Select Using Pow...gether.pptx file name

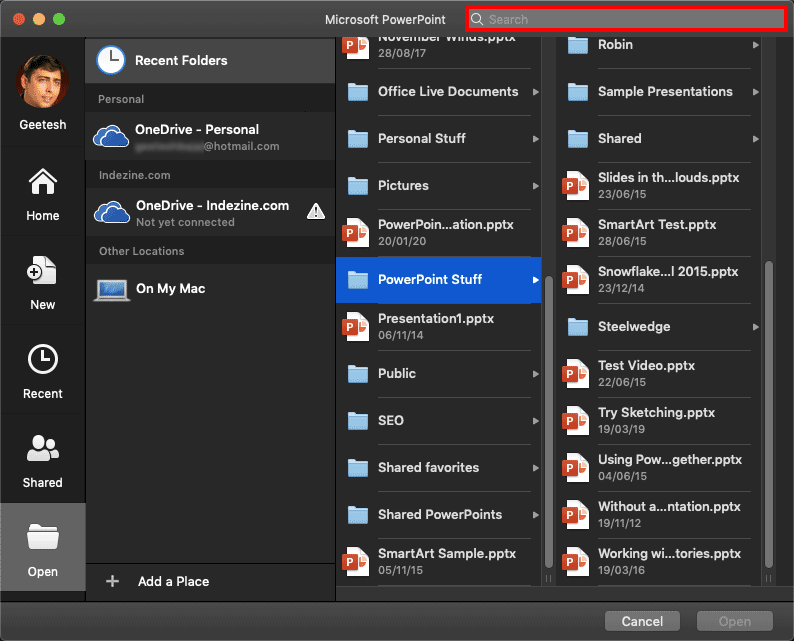click(x=669, y=459)
